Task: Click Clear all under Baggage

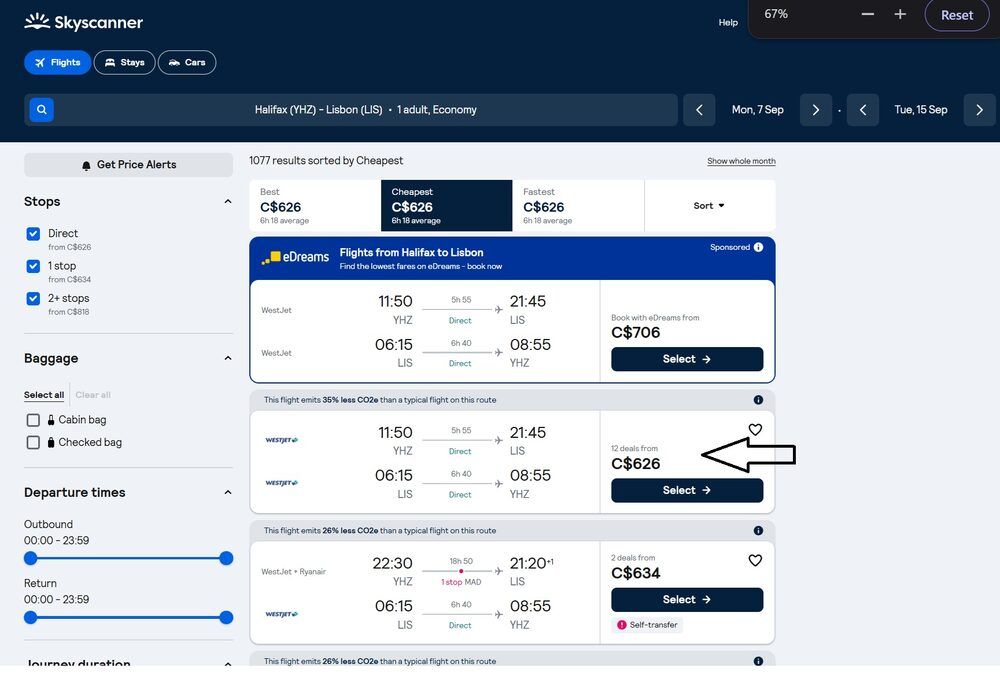Action: 93,395
